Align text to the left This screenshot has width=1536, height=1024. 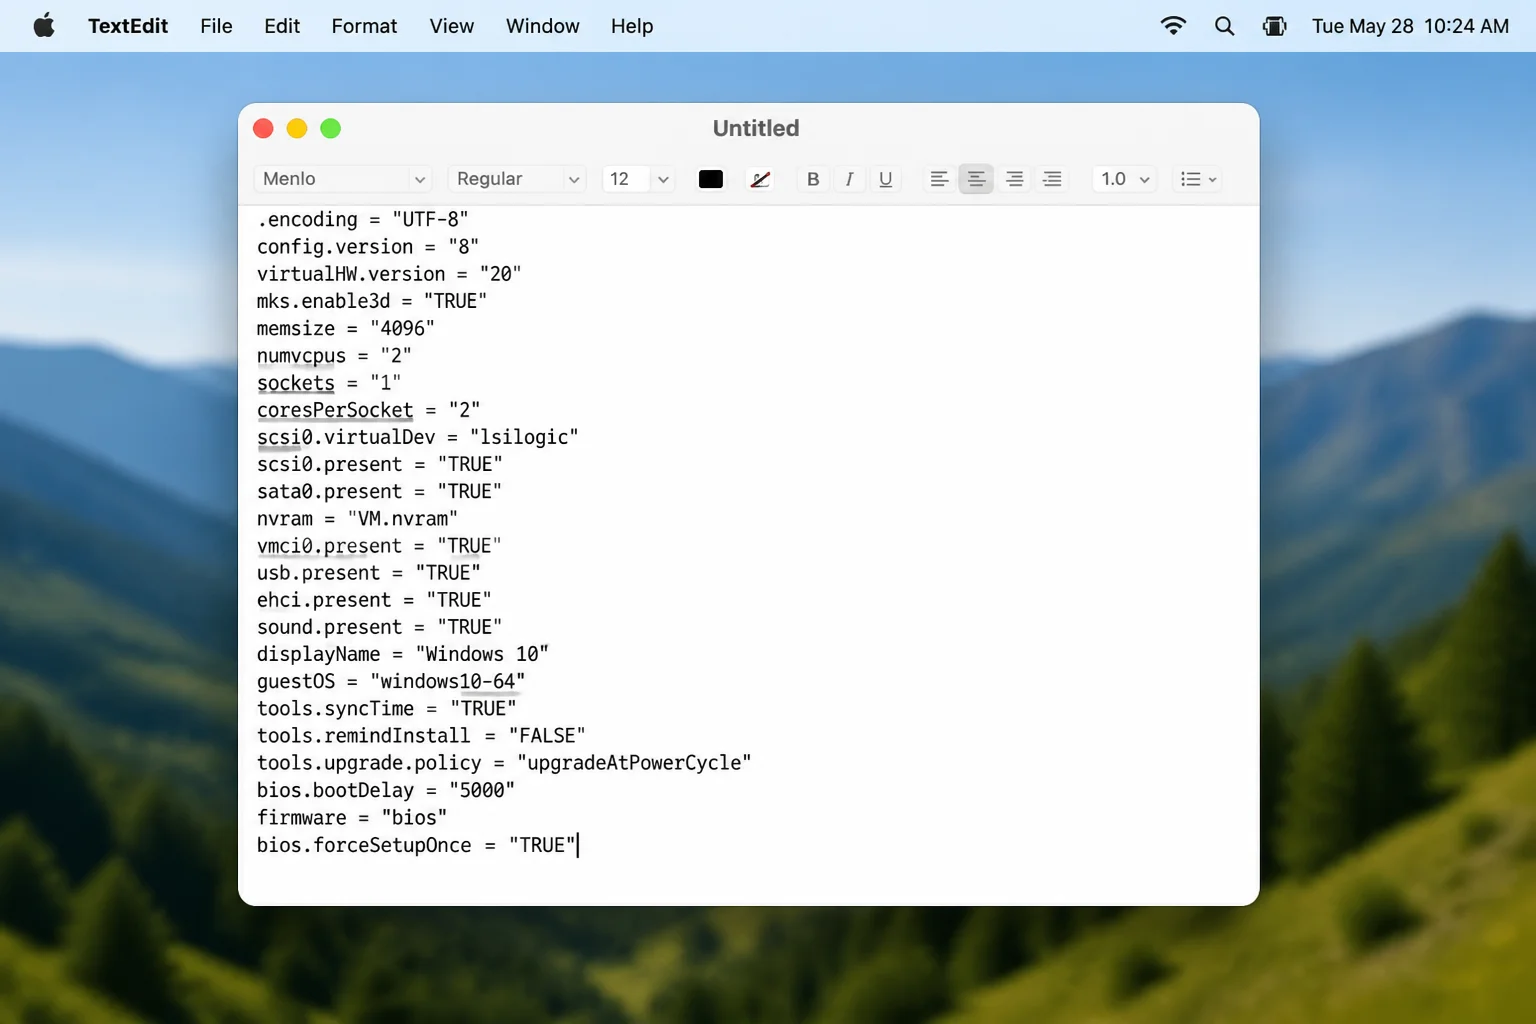point(939,179)
